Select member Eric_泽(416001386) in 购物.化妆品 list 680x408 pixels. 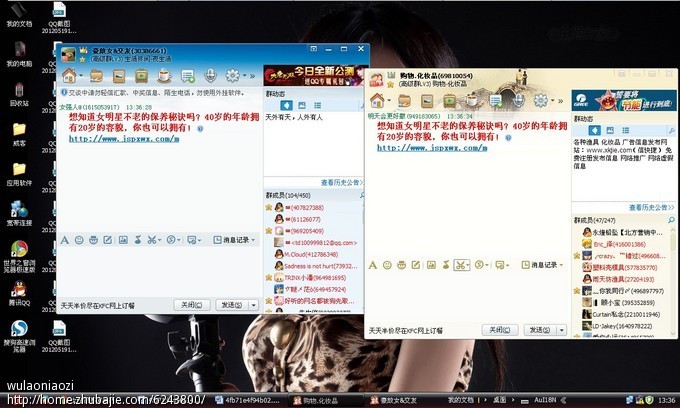(x=613, y=244)
